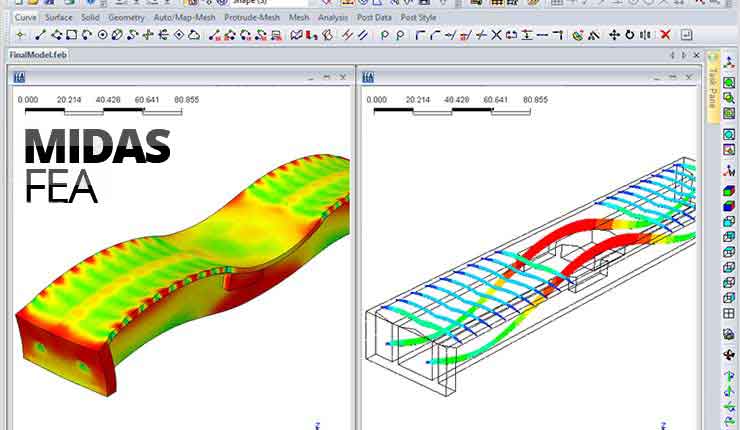Select the sharp-corner fillet curve tool

(420, 35)
